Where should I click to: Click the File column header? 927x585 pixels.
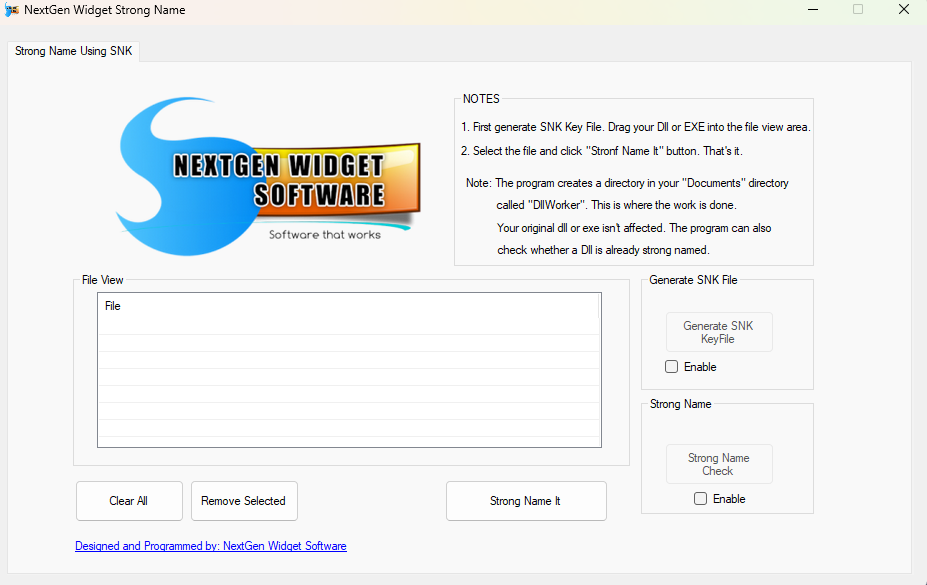tap(348, 306)
